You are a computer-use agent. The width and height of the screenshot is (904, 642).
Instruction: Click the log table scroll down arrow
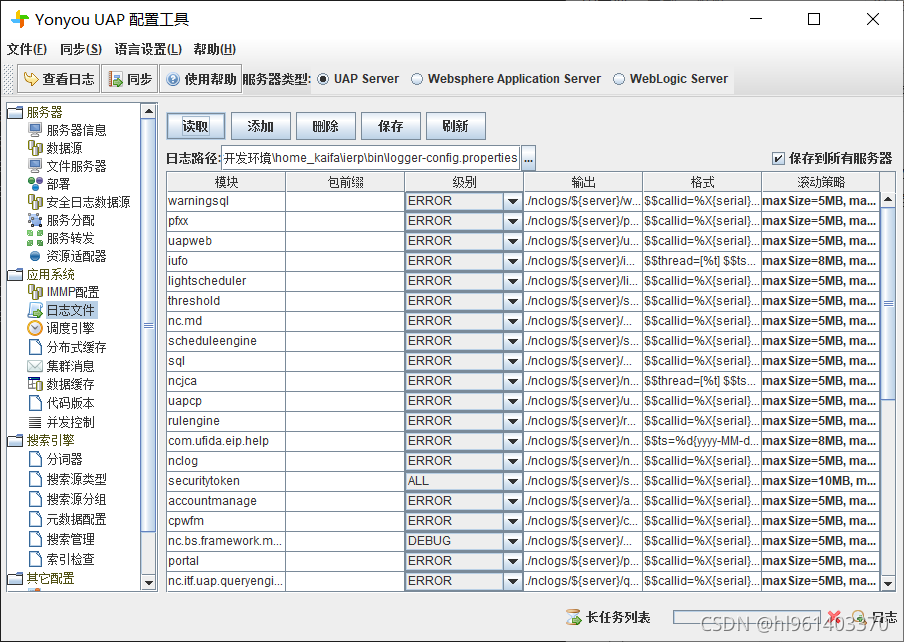[x=888, y=583]
